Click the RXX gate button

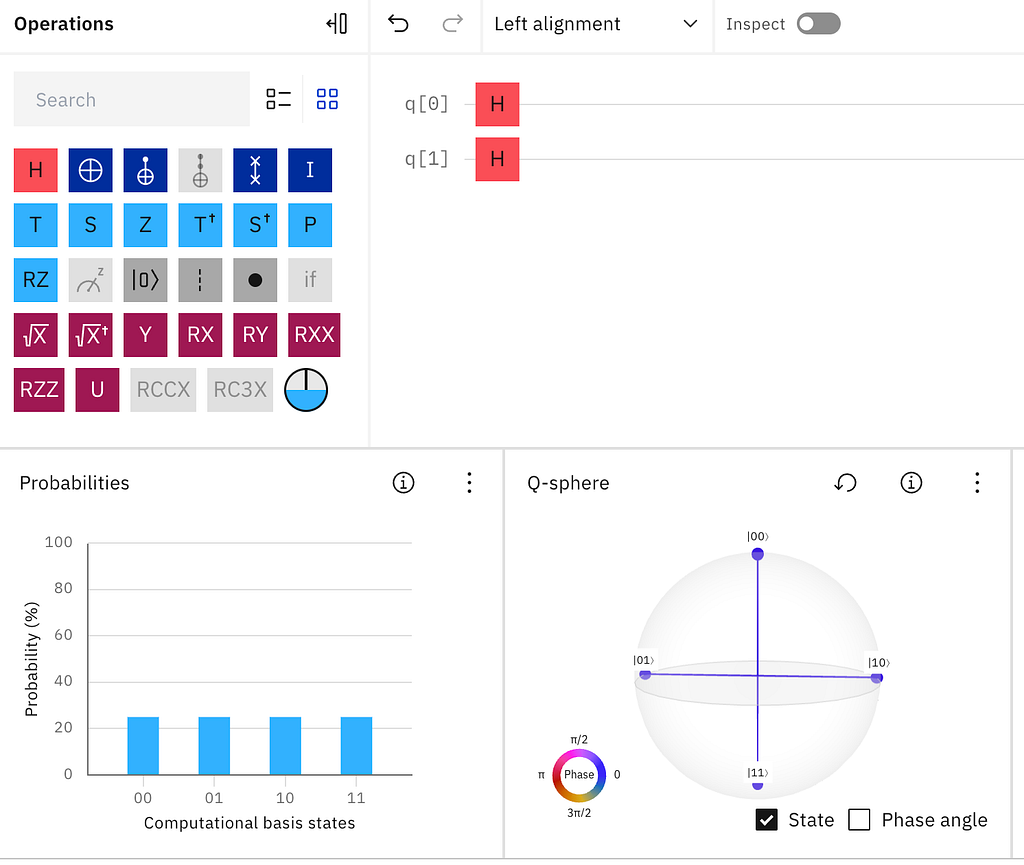coord(314,335)
